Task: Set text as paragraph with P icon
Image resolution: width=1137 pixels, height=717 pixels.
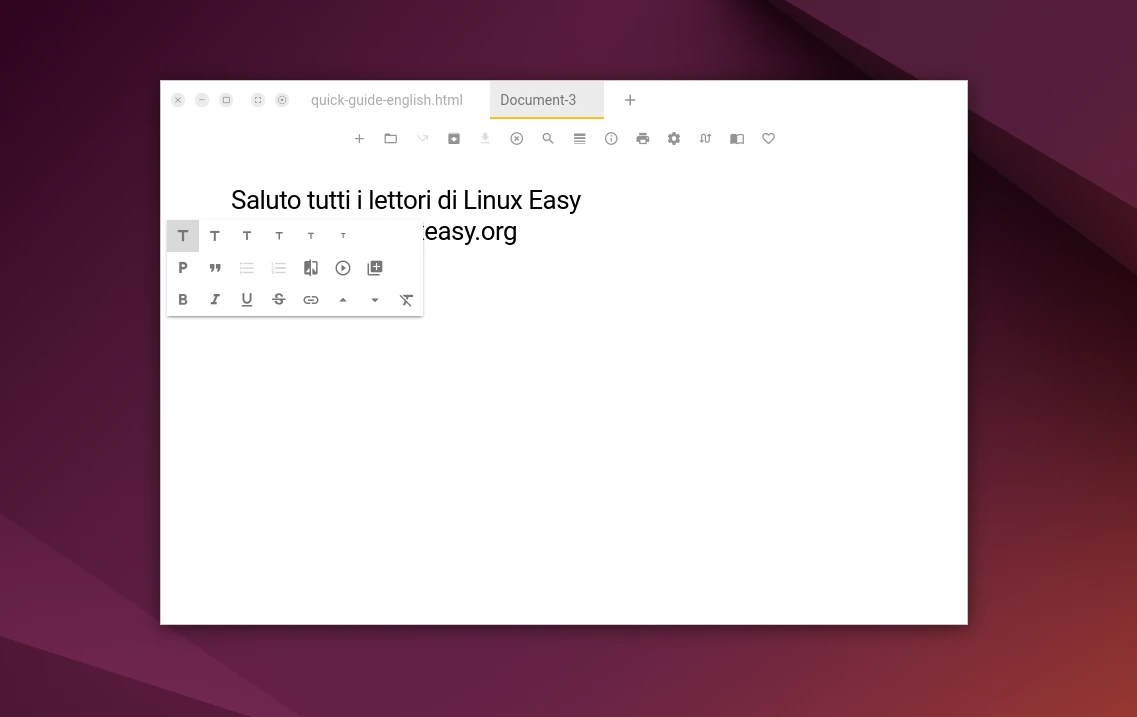Action: (x=183, y=268)
